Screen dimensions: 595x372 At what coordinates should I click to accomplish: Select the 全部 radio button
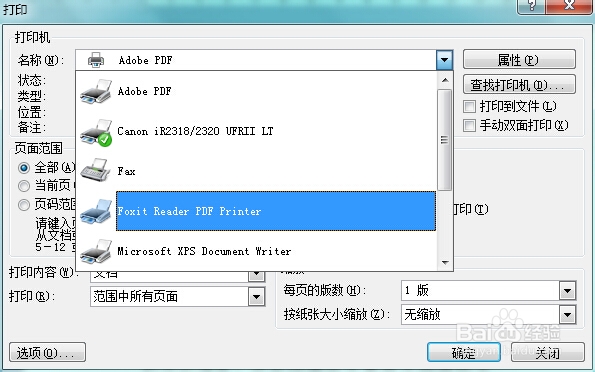(x=24, y=167)
